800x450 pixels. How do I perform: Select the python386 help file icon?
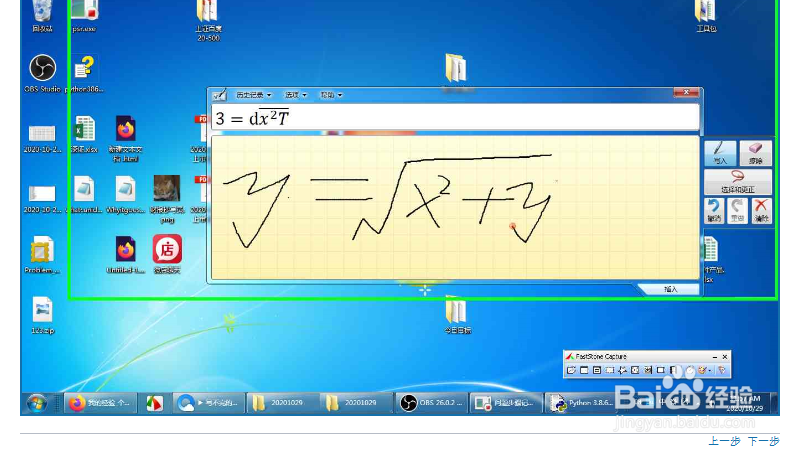pos(84,74)
